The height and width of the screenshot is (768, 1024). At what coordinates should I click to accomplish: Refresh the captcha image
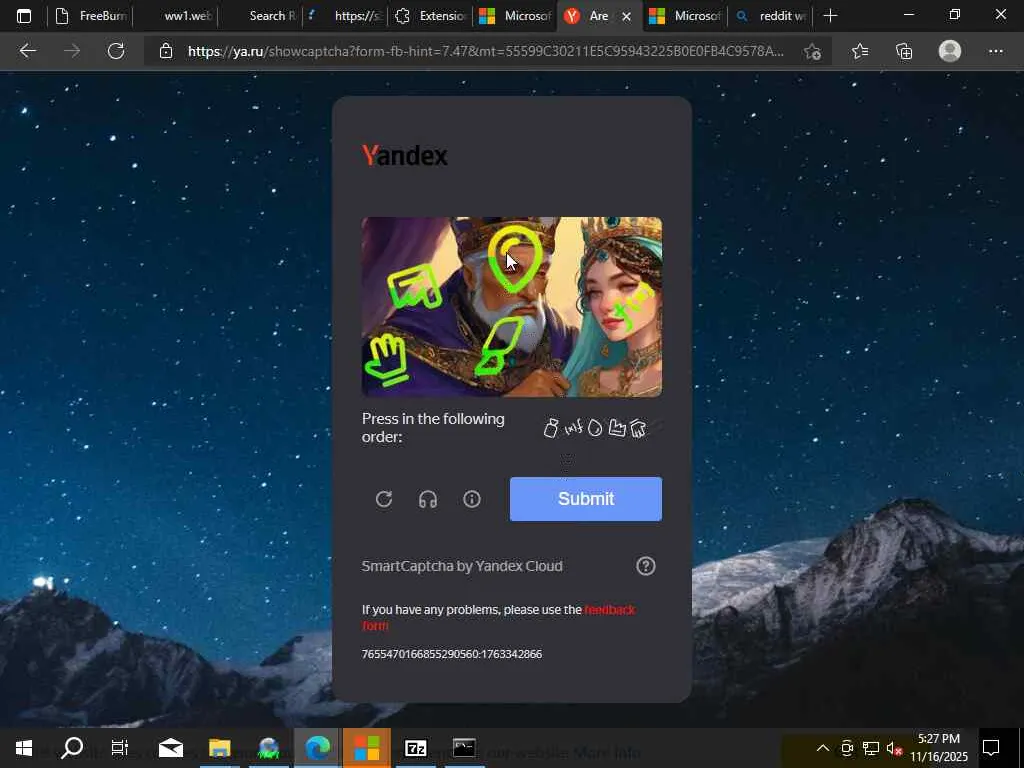[384, 500]
